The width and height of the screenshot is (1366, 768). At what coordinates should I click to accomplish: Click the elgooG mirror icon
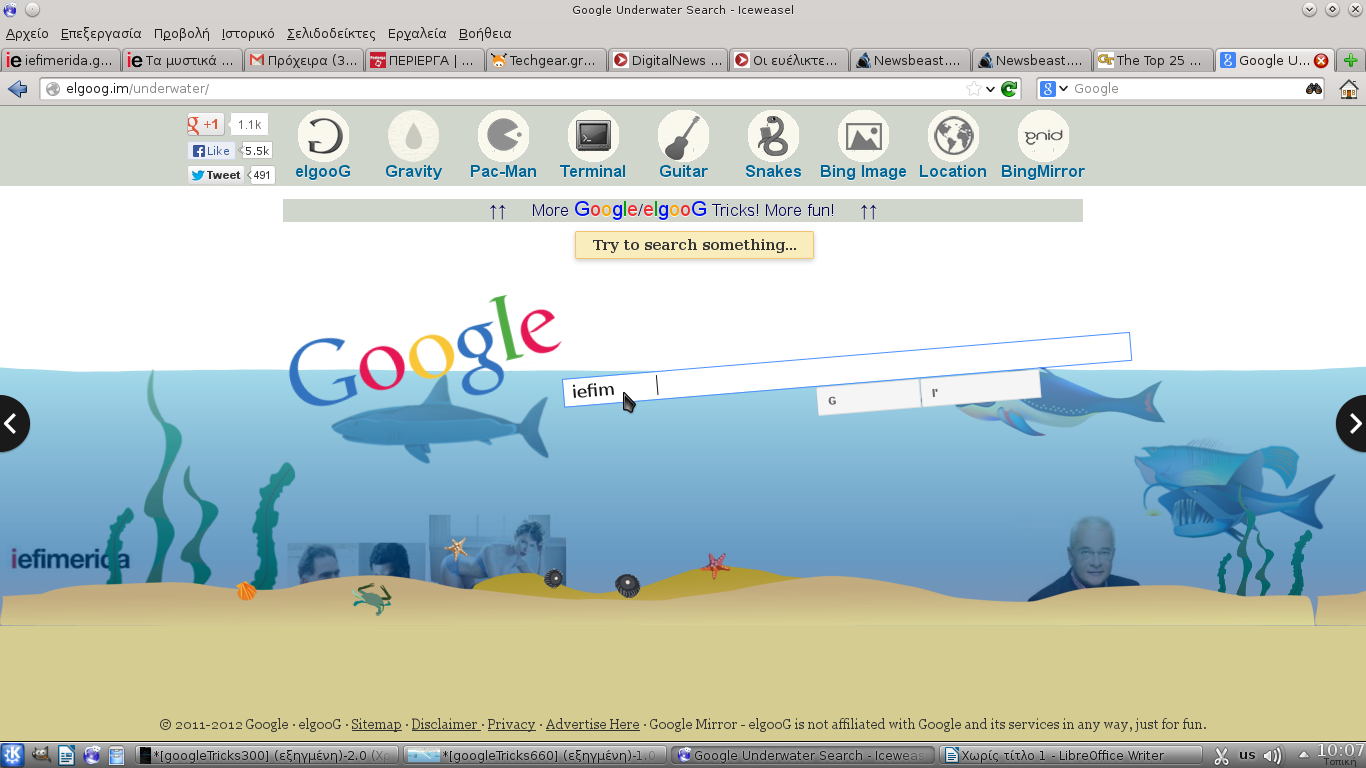click(323, 136)
